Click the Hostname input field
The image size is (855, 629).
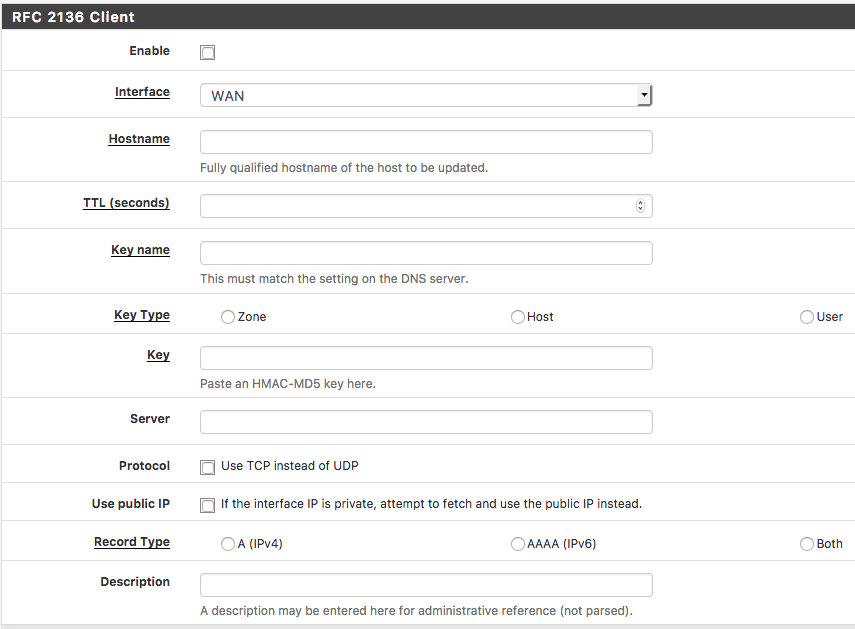point(426,142)
